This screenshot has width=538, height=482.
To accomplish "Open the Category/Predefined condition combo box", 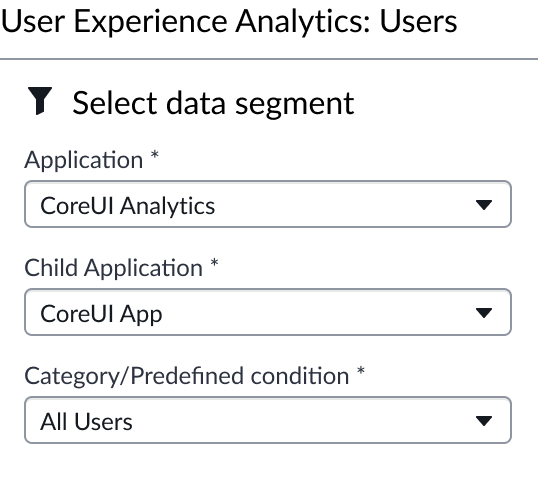I will 268,420.
